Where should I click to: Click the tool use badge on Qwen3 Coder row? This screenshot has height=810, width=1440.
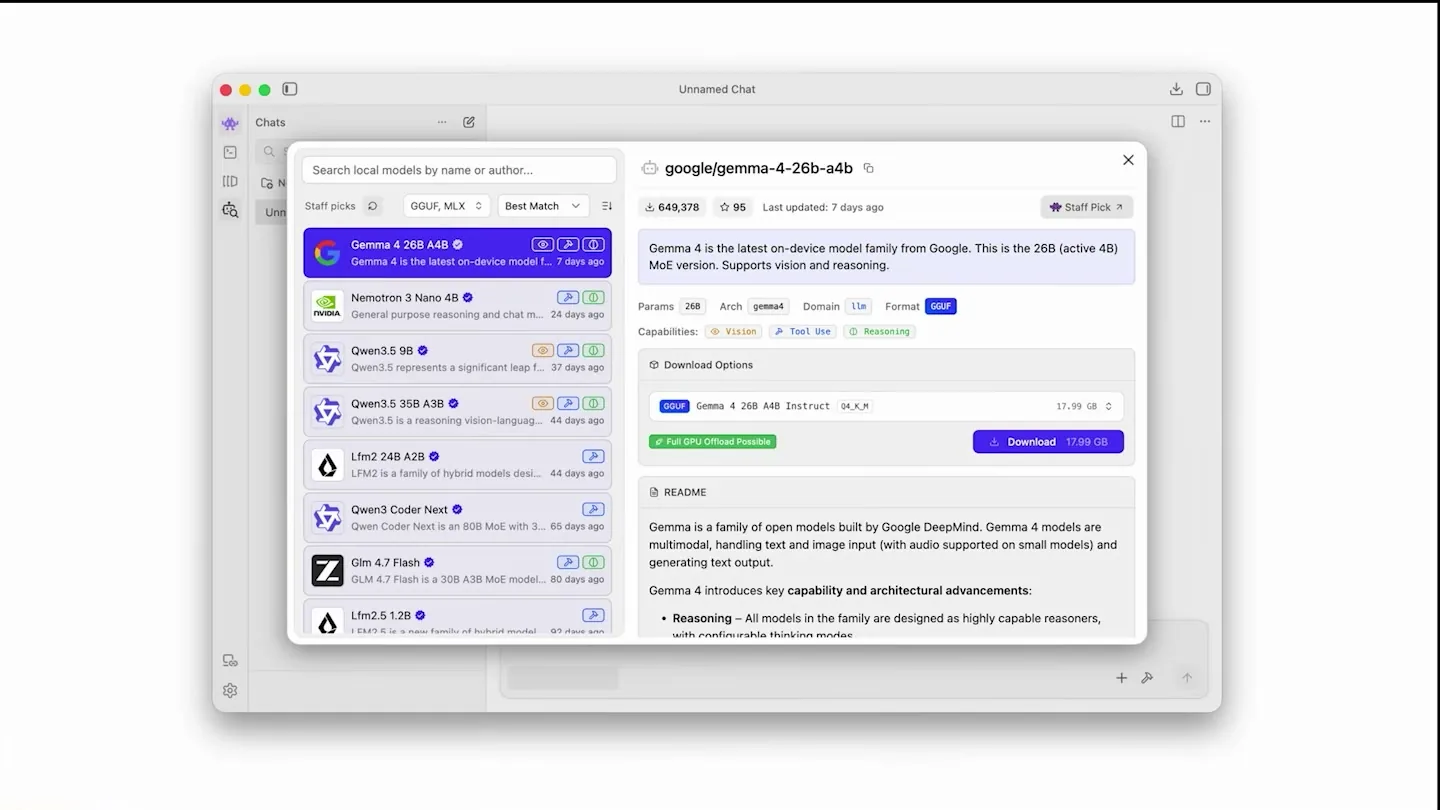[594, 509]
